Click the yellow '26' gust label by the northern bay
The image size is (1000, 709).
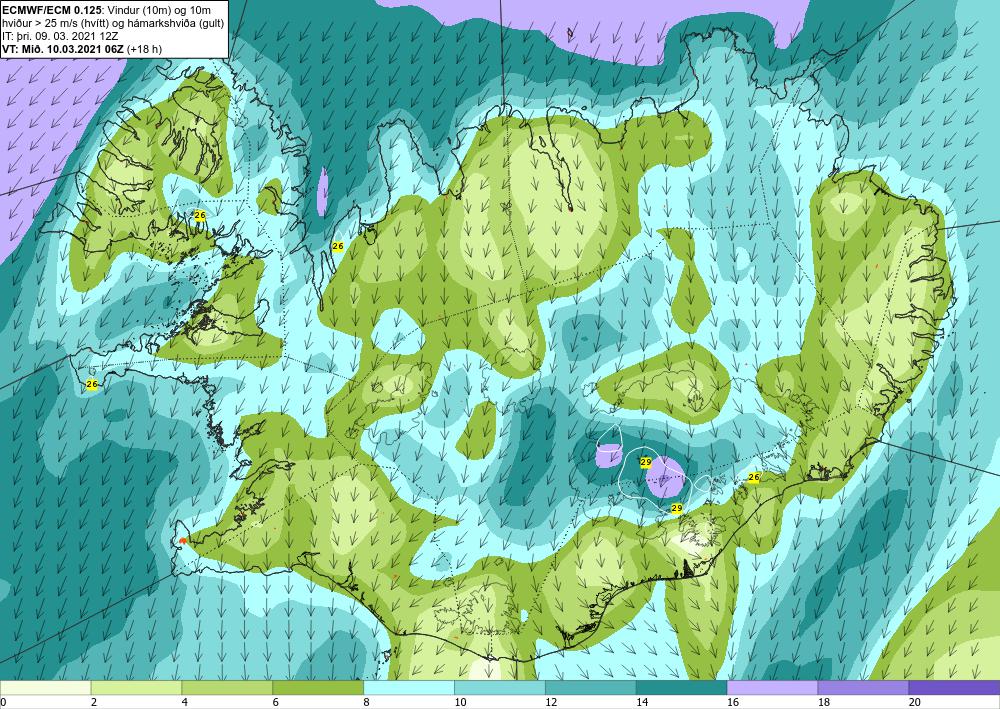[x=338, y=246]
